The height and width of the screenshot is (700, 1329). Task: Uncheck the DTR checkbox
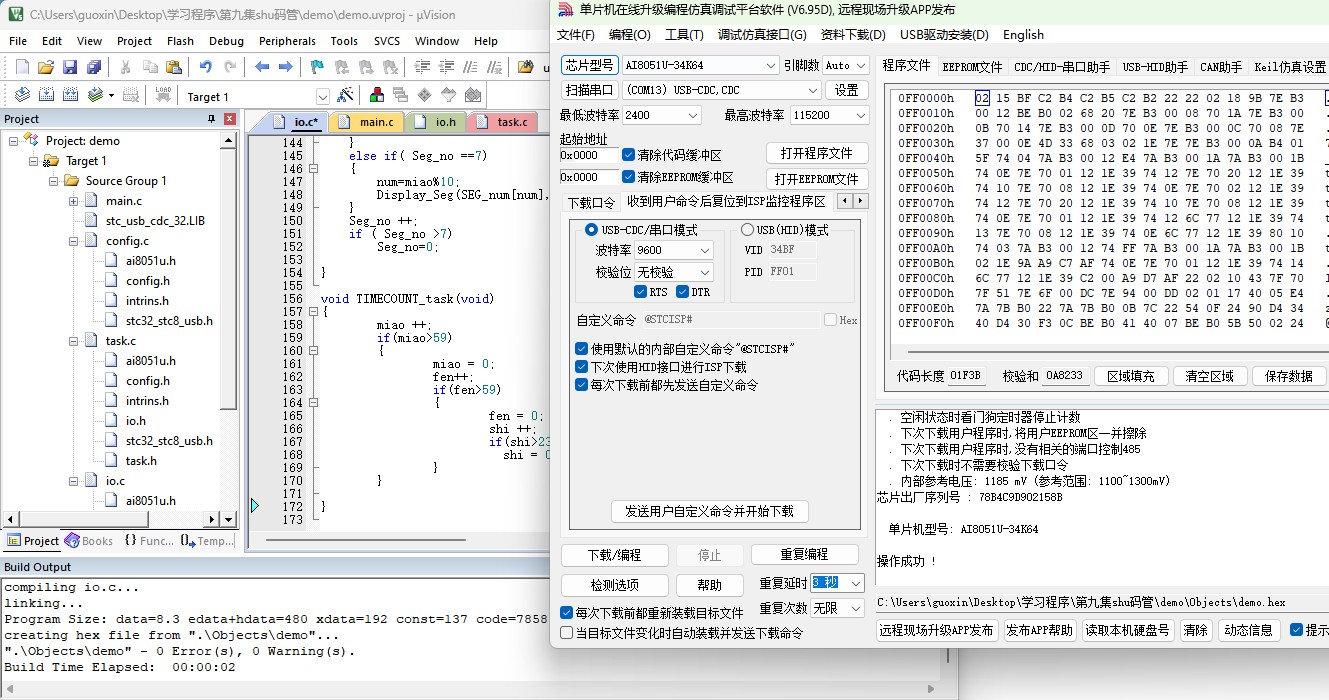pyautogui.click(x=683, y=292)
